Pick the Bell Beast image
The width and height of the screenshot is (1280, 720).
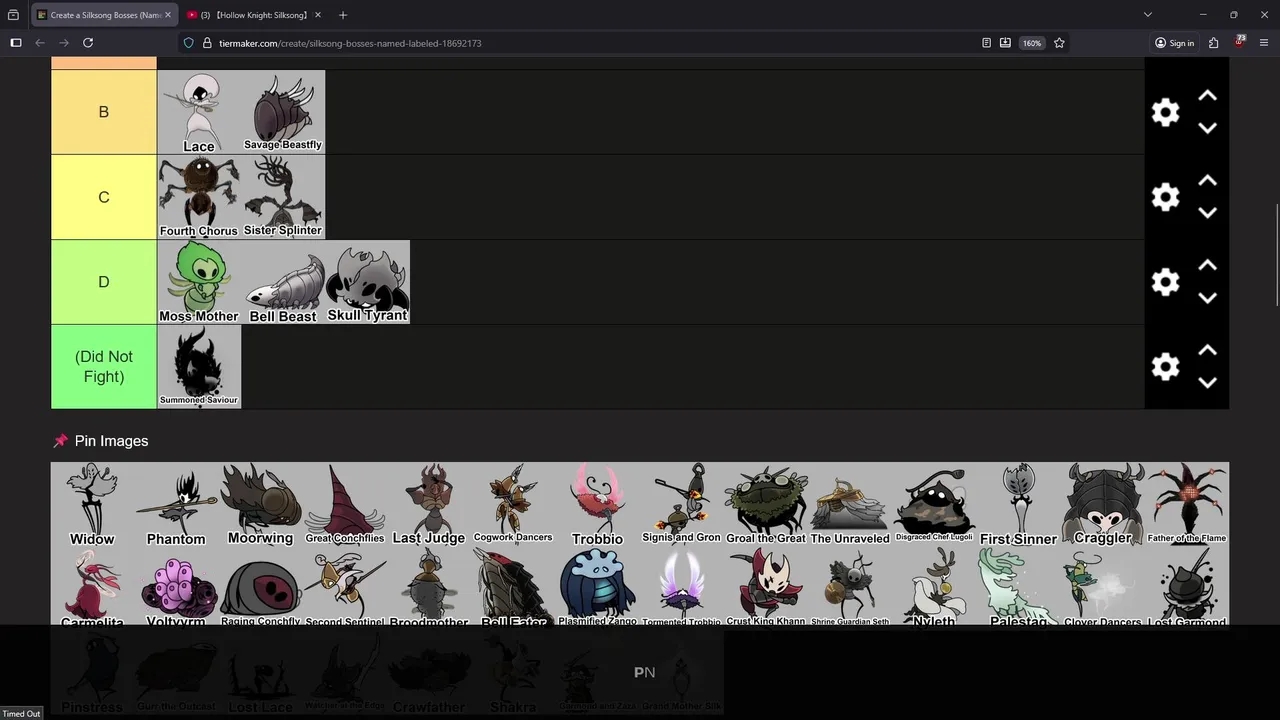[x=283, y=282]
